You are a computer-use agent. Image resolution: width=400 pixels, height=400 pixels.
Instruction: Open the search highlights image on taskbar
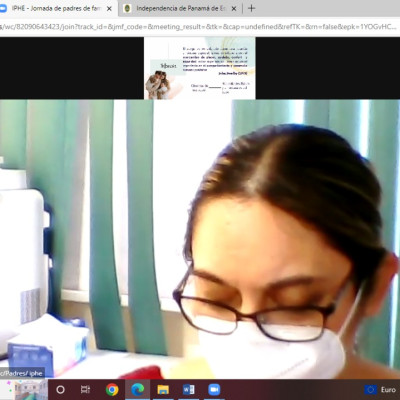(31, 389)
